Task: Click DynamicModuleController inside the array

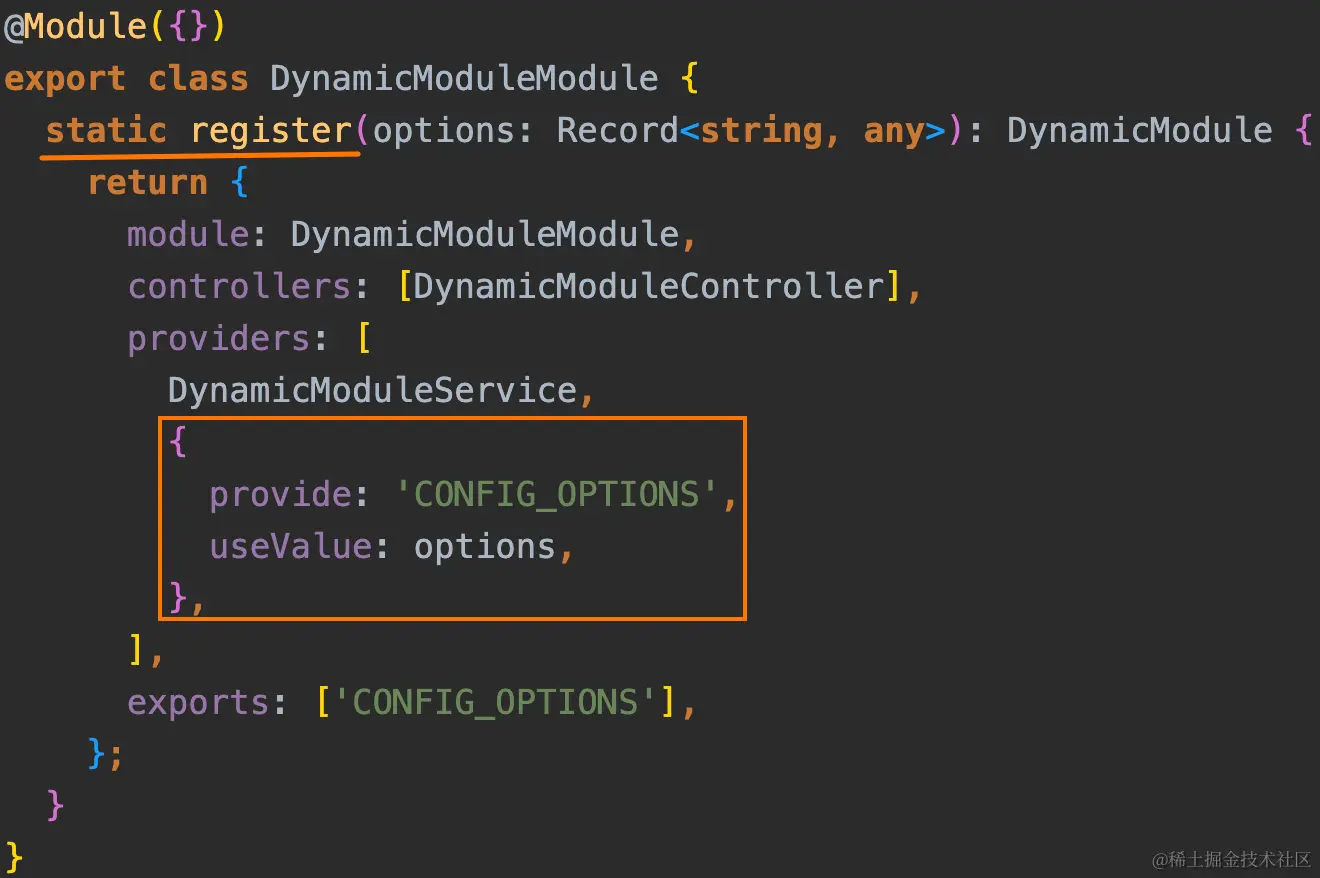Action: pos(648,287)
